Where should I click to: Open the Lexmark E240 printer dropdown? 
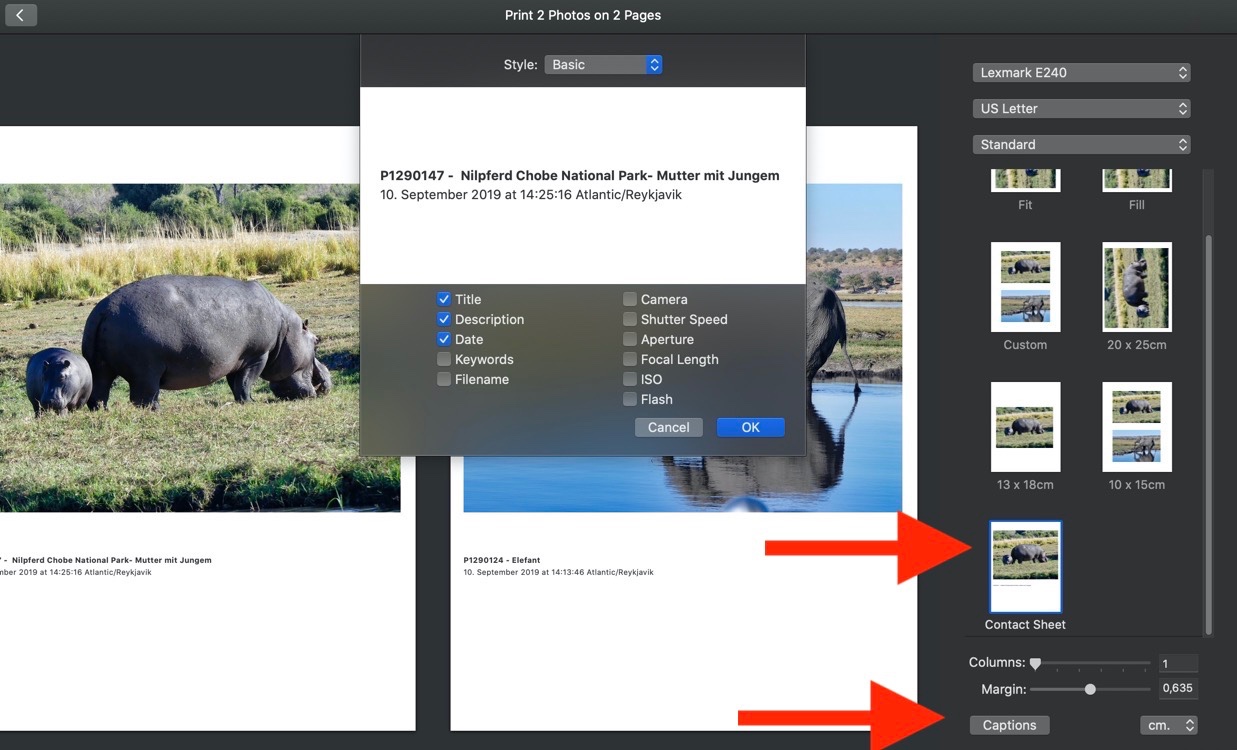coord(1081,72)
